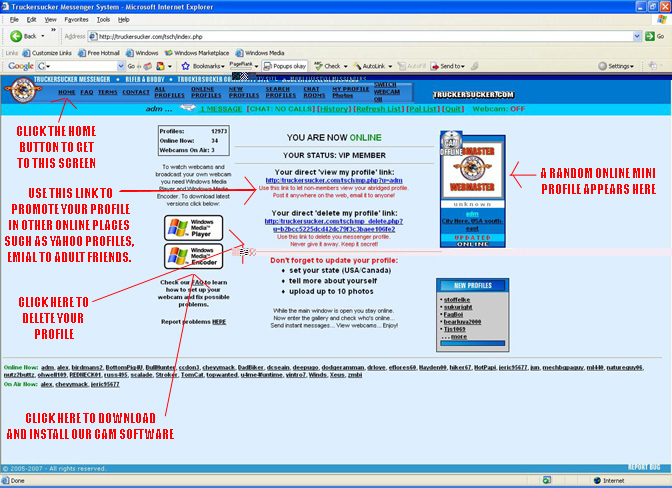The image size is (672, 488).
Task: Open ALL PROFILES nav link
Action: (169, 92)
